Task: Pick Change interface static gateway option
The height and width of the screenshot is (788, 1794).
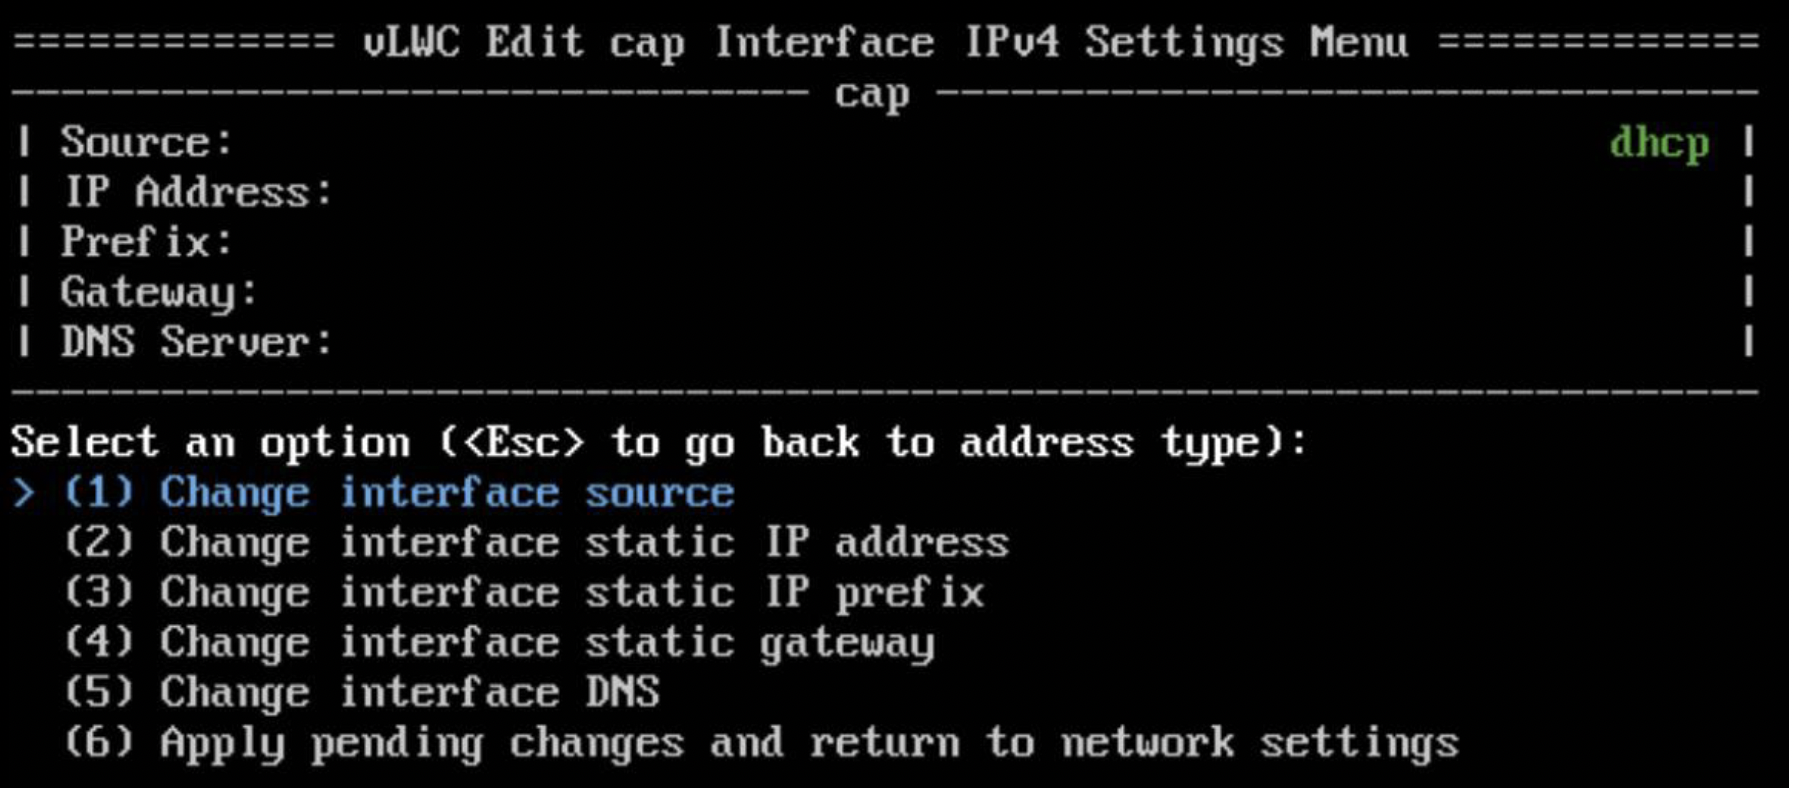Action: point(499,642)
